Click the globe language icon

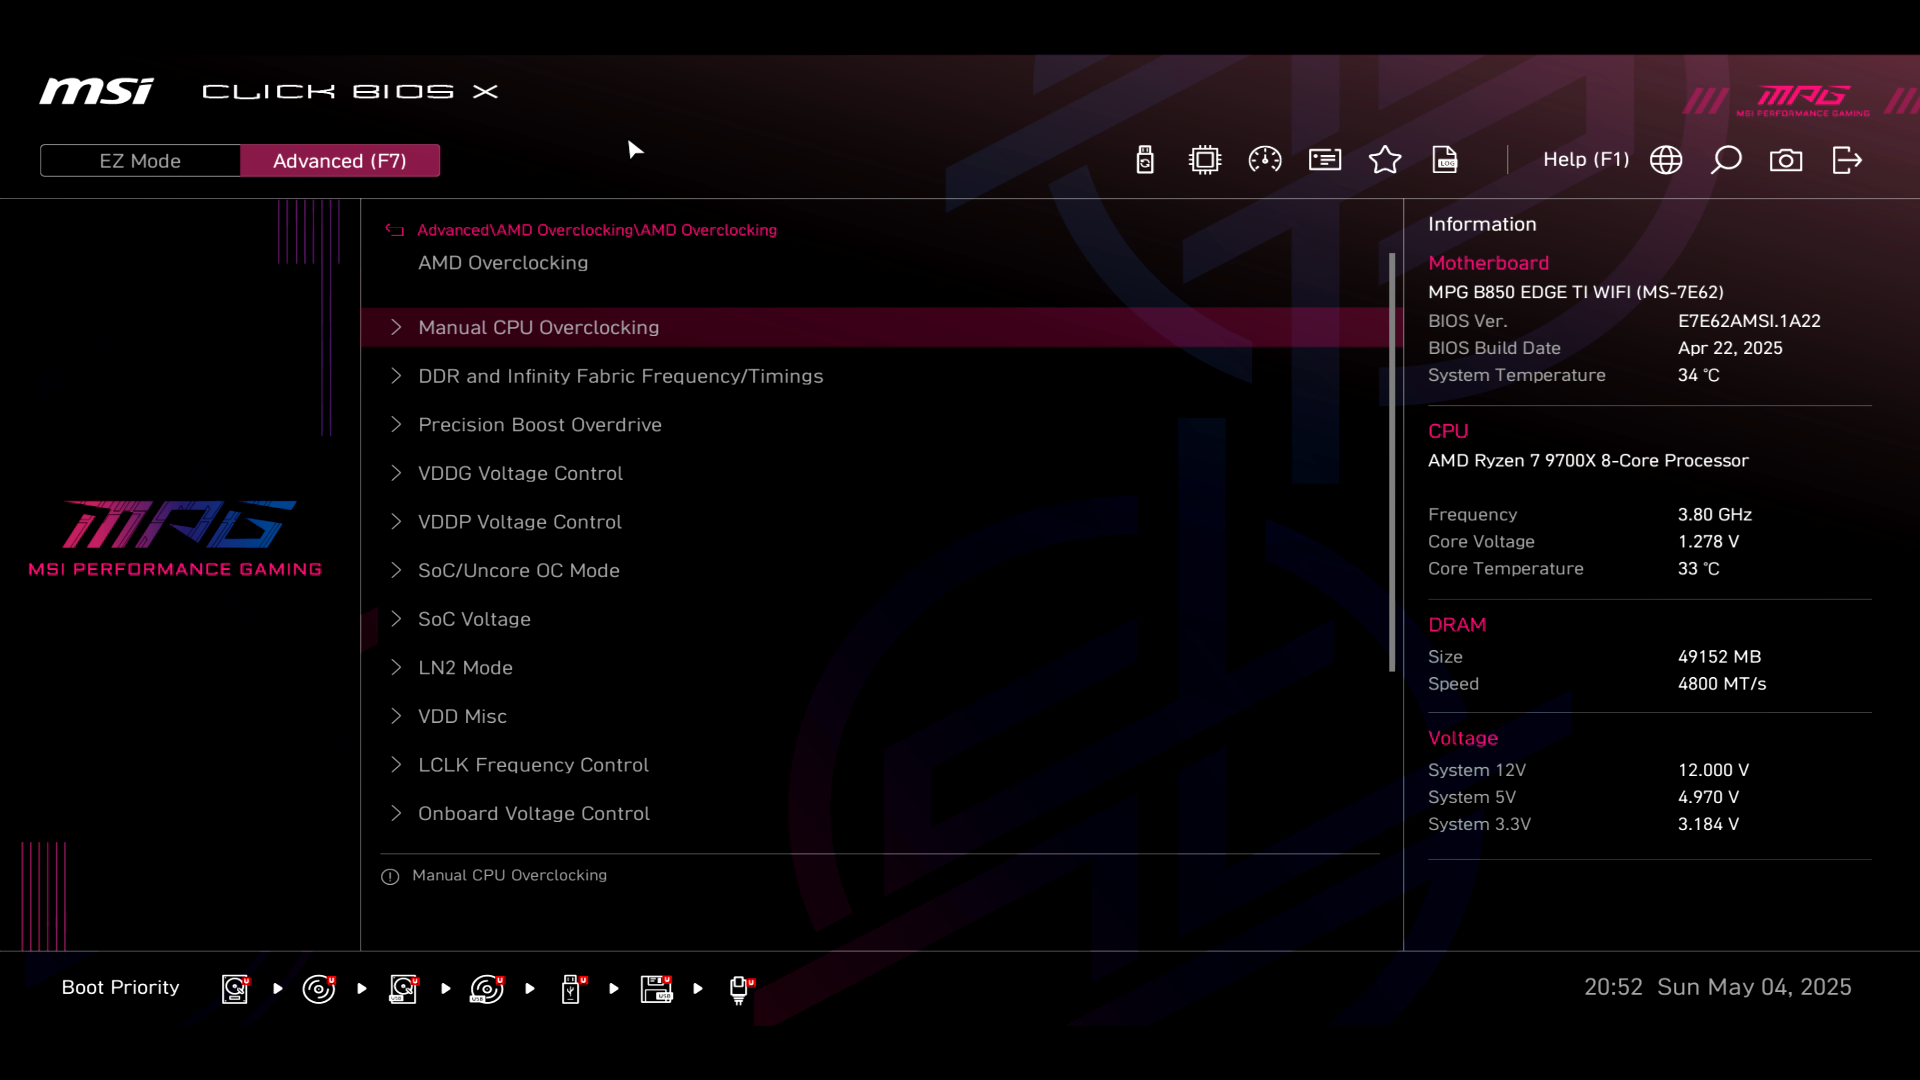tap(1666, 160)
